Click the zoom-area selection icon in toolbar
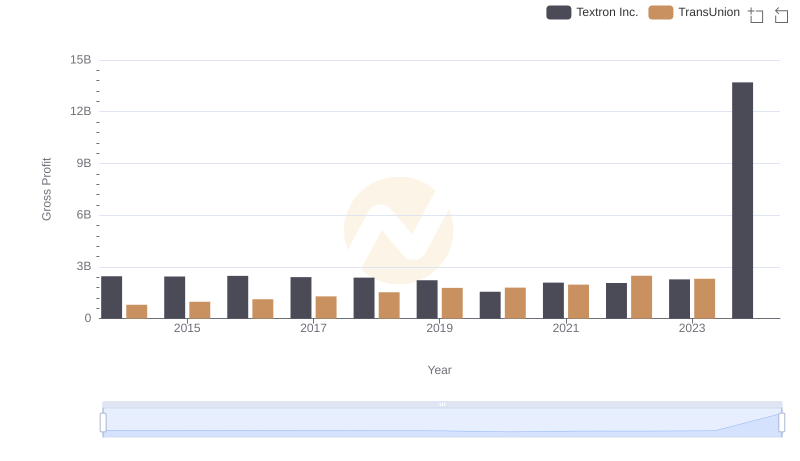 [x=756, y=15]
